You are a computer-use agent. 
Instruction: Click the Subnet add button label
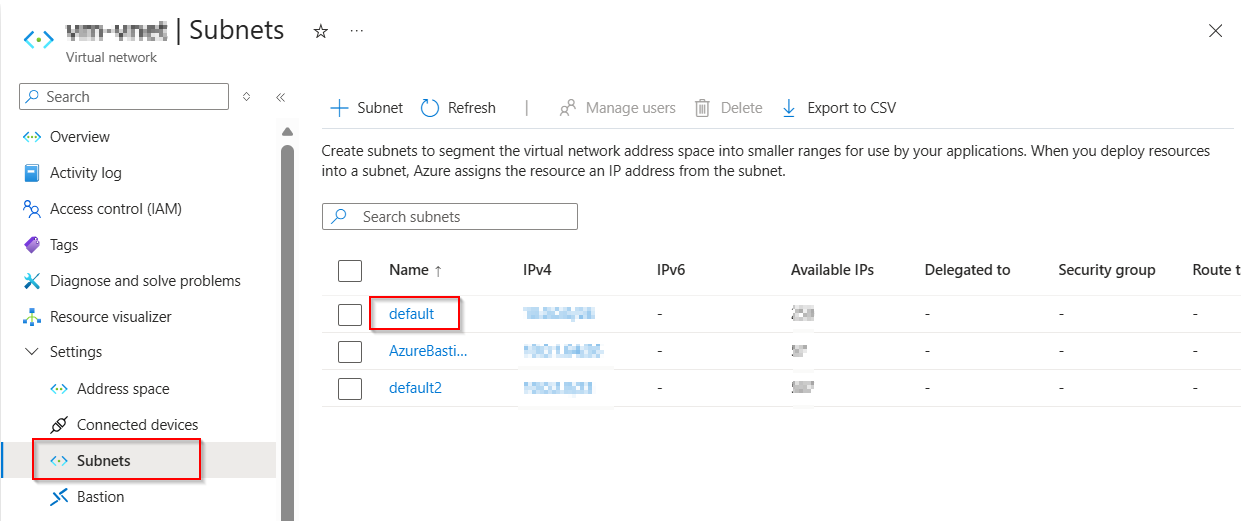click(380, 108)
